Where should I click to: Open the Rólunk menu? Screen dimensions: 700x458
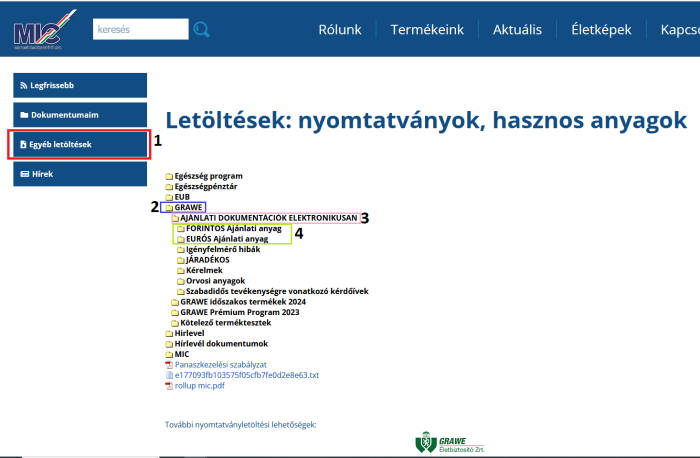click(340, 29)
